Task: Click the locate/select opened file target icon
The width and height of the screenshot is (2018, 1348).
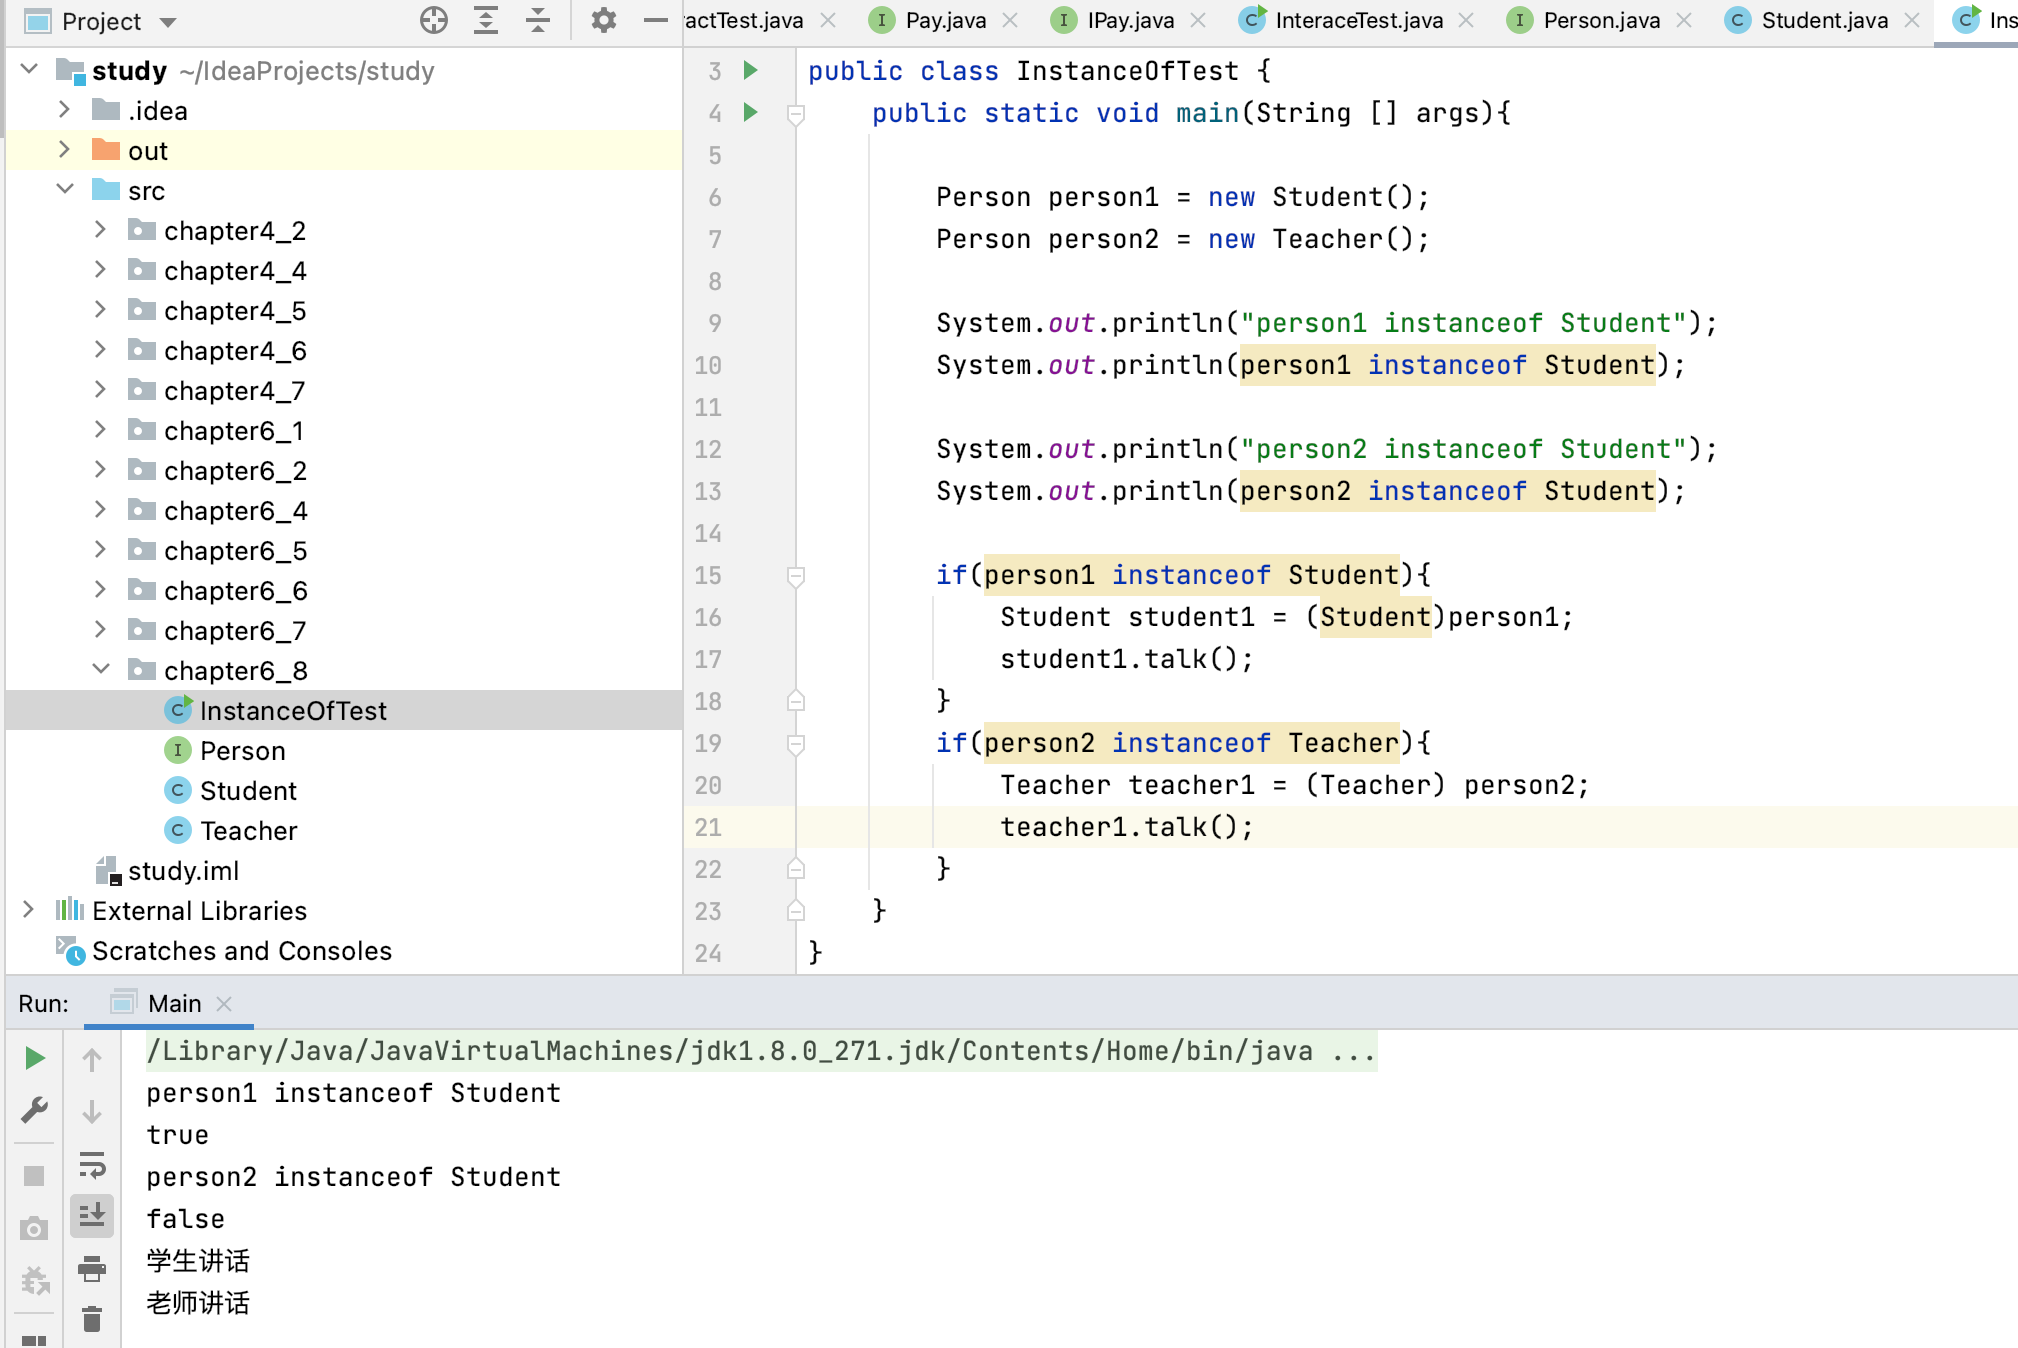Action: pos(433,20)
